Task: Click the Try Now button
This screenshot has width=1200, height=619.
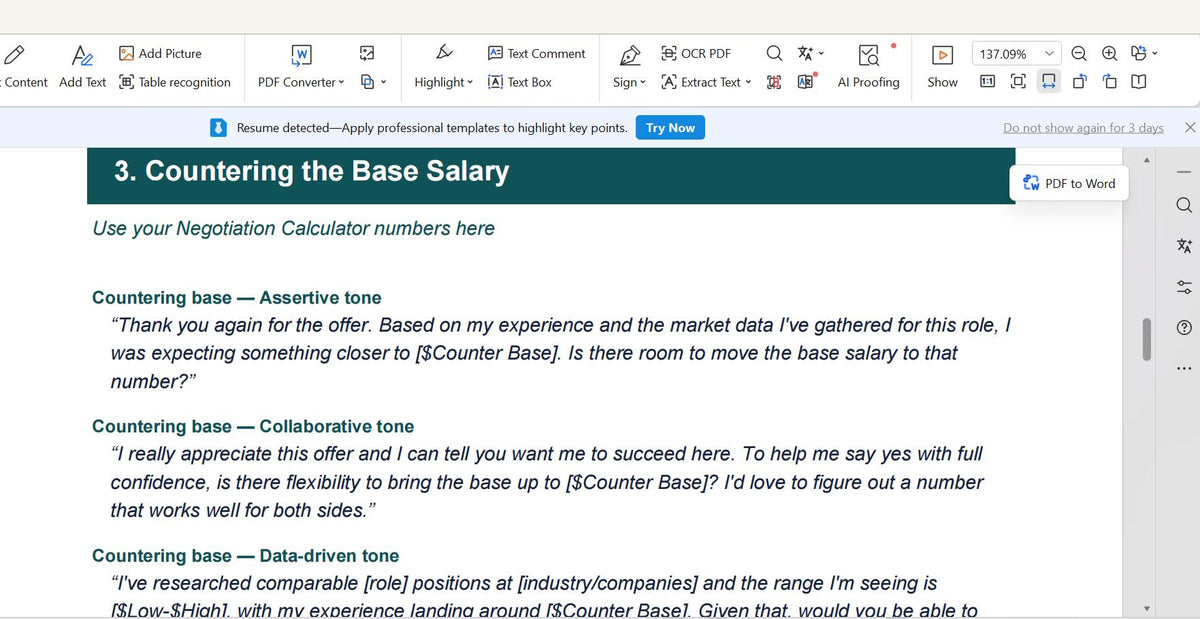Action: tap(670, 128)
